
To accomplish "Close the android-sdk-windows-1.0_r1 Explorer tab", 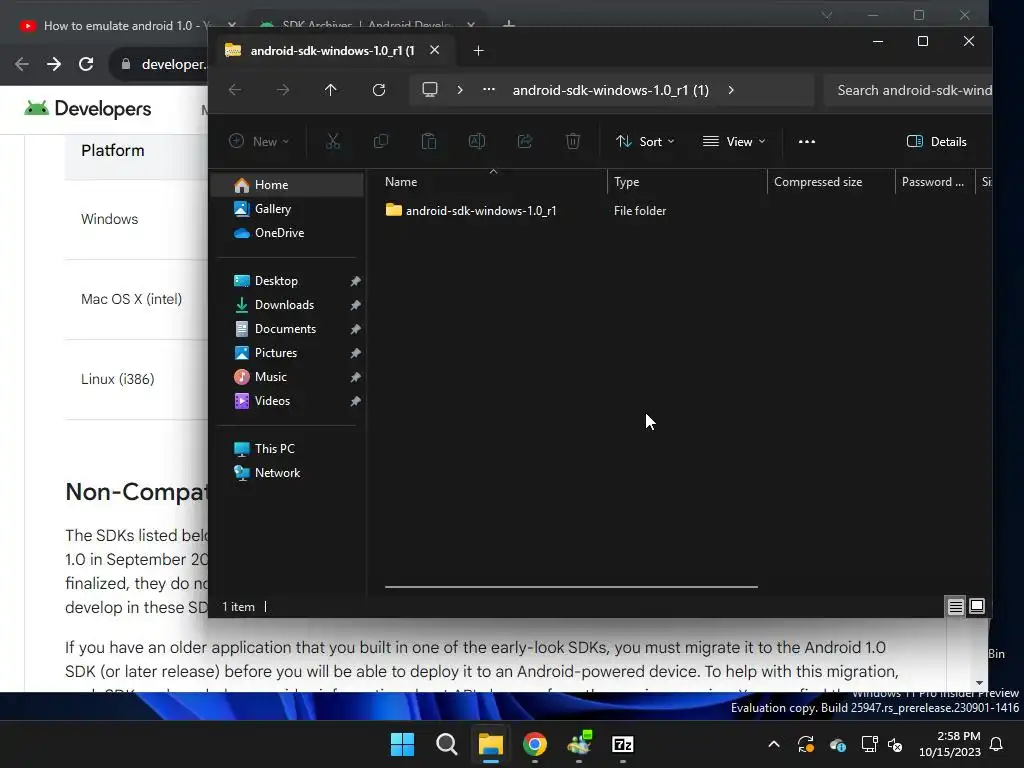I will point(434,50).
